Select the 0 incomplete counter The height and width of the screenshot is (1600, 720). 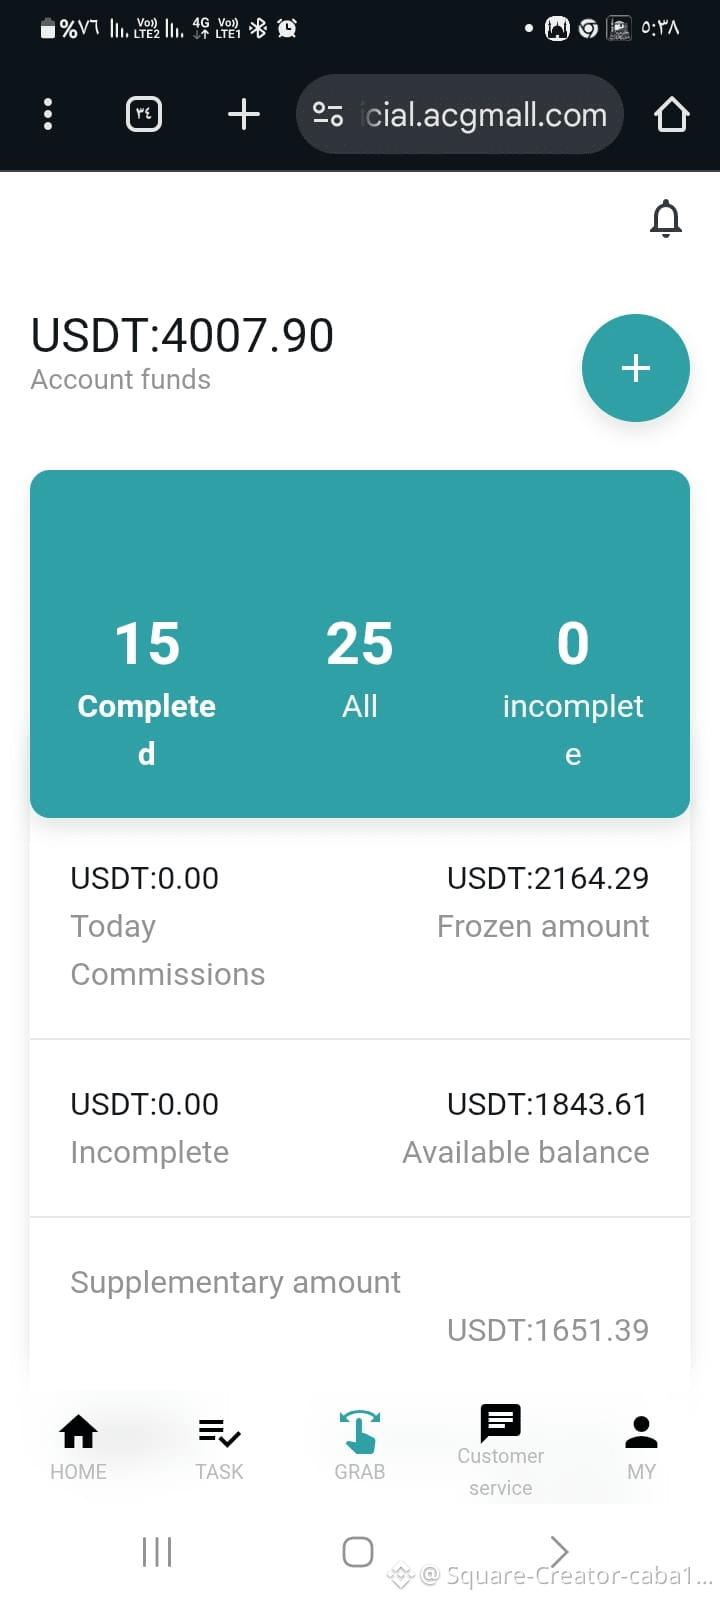tap(573, 690)
